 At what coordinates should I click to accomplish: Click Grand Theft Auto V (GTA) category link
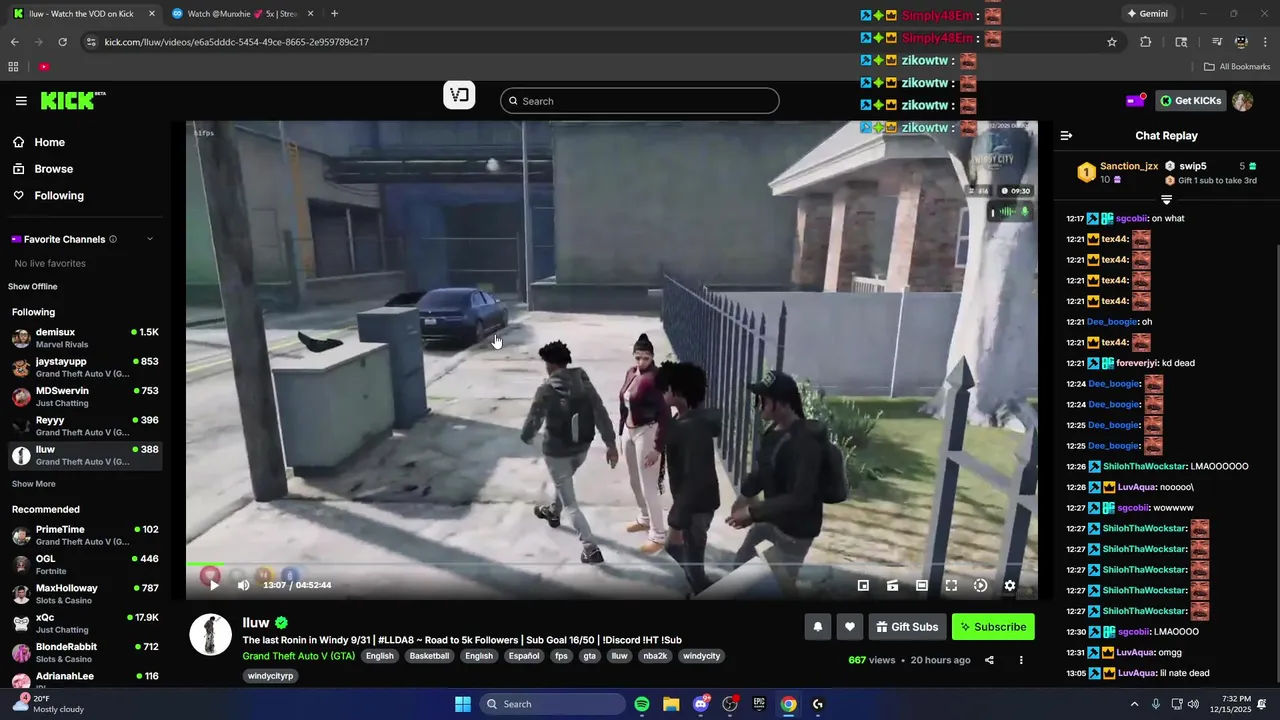(x=298, y=656)
